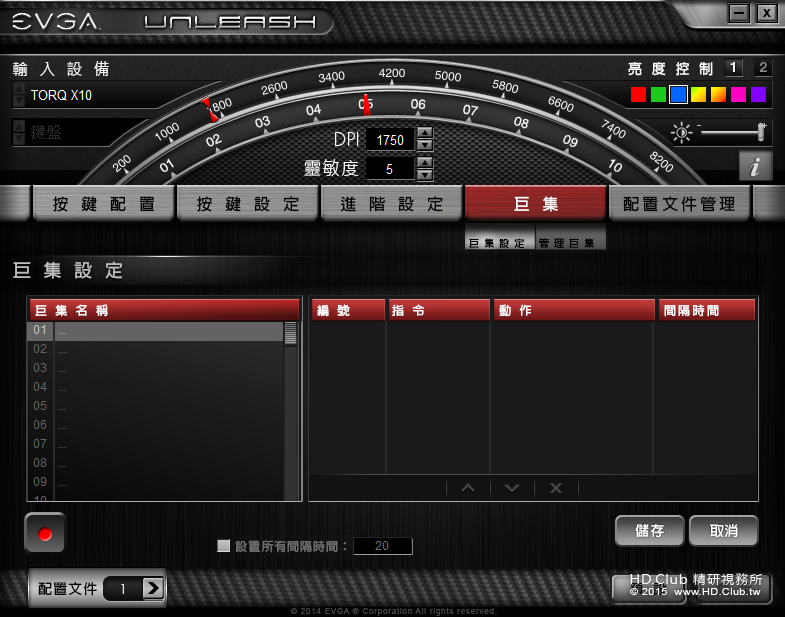Choose the red color swatch
Image resolution: width=785 pixels, height=617 pixels.
tap(638, 95)
